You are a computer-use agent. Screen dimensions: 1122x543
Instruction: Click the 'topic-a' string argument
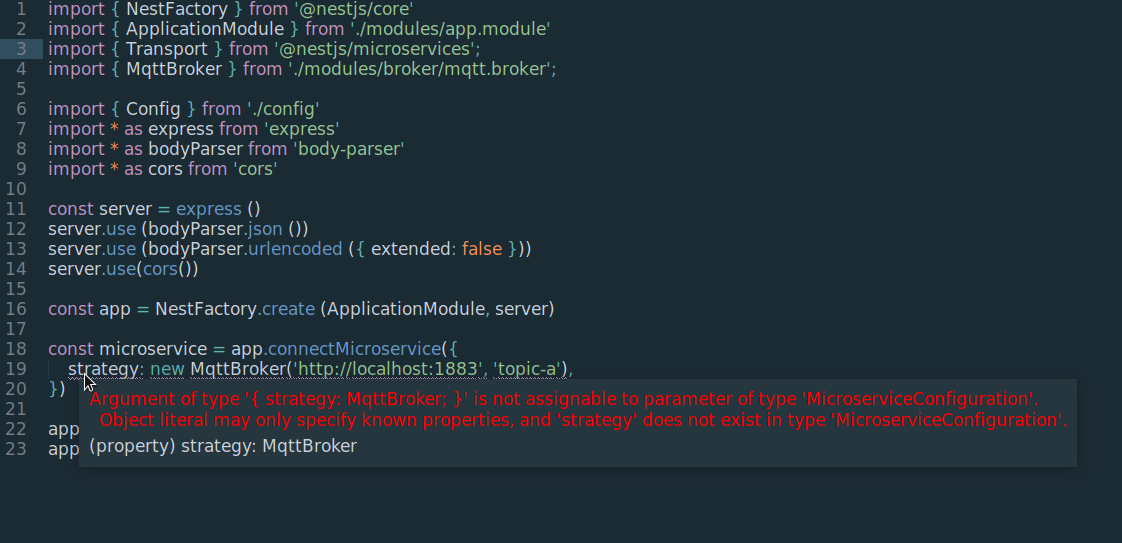pyautogui.click(x=528, y=368)
